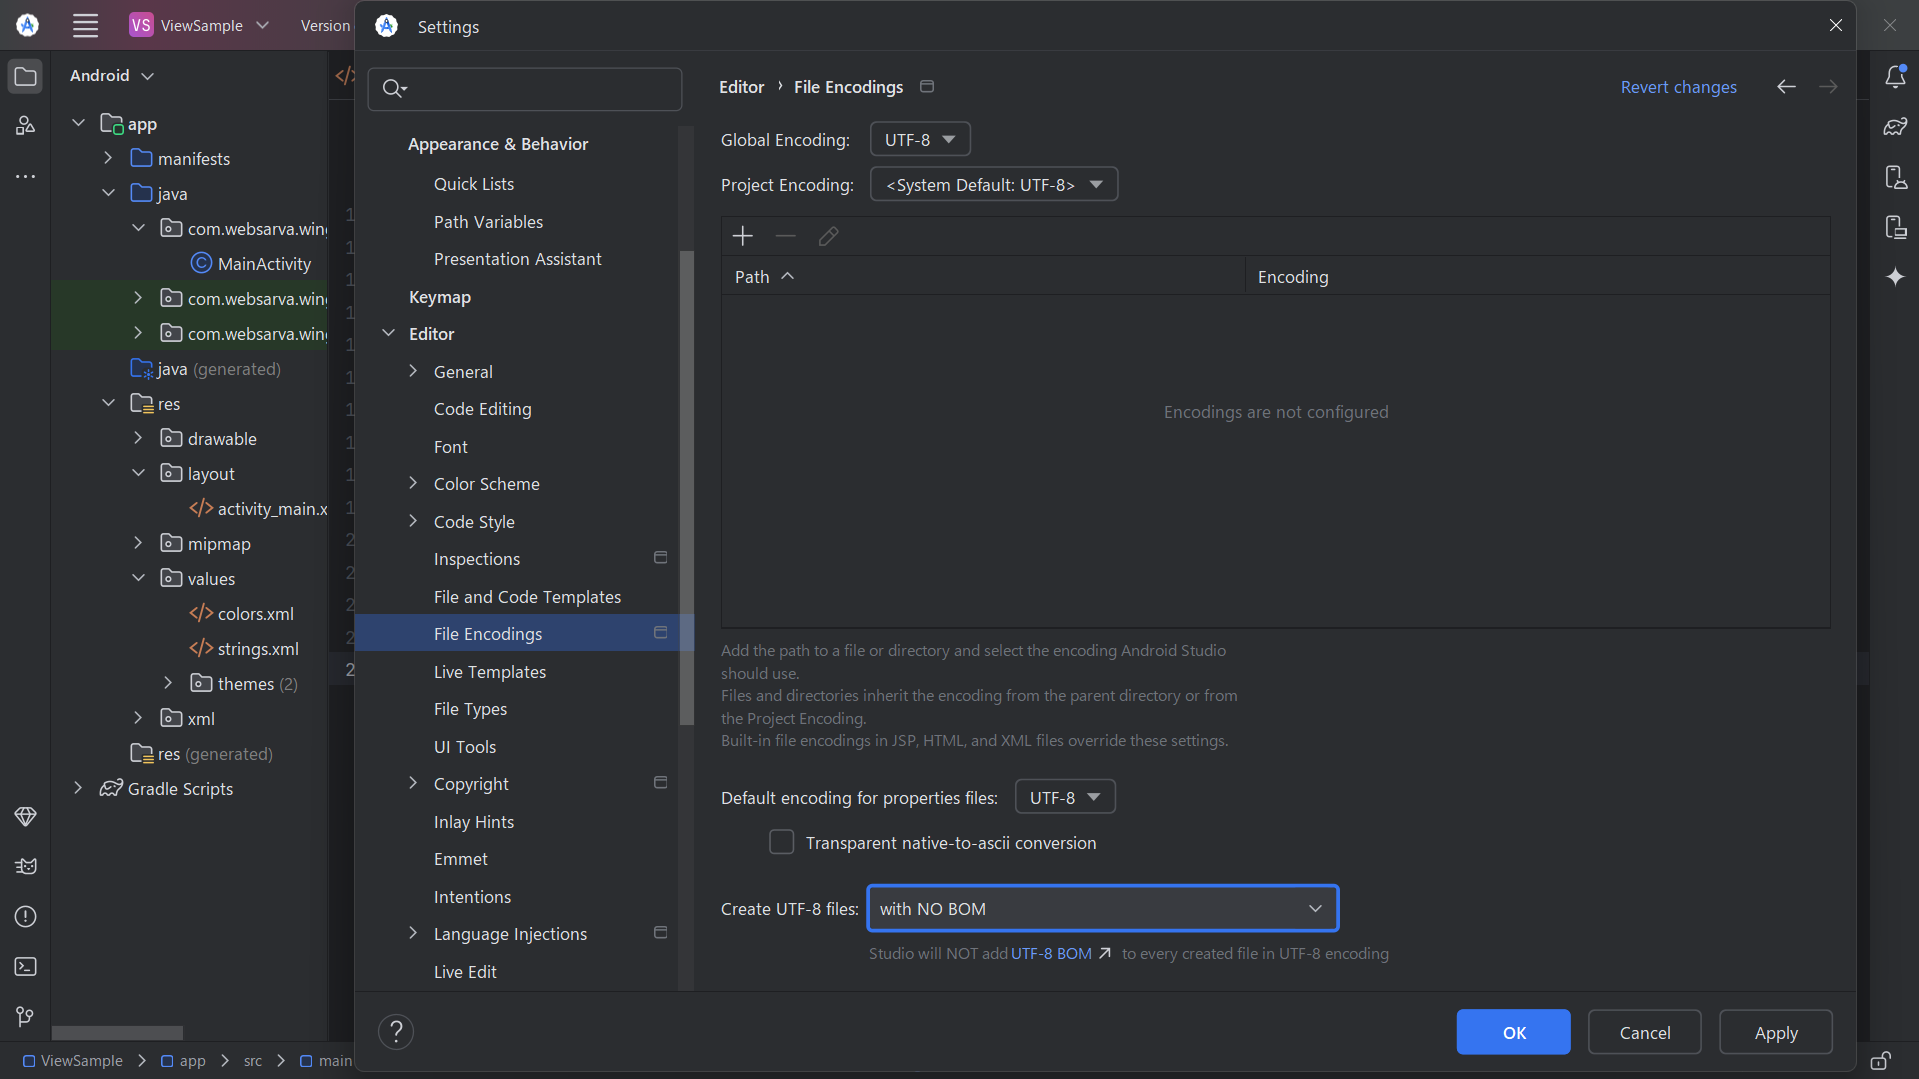Open the Notifications bell
This screenshot has height=1079, width=1919.
pyautogui.click(x=1897, y=76)
